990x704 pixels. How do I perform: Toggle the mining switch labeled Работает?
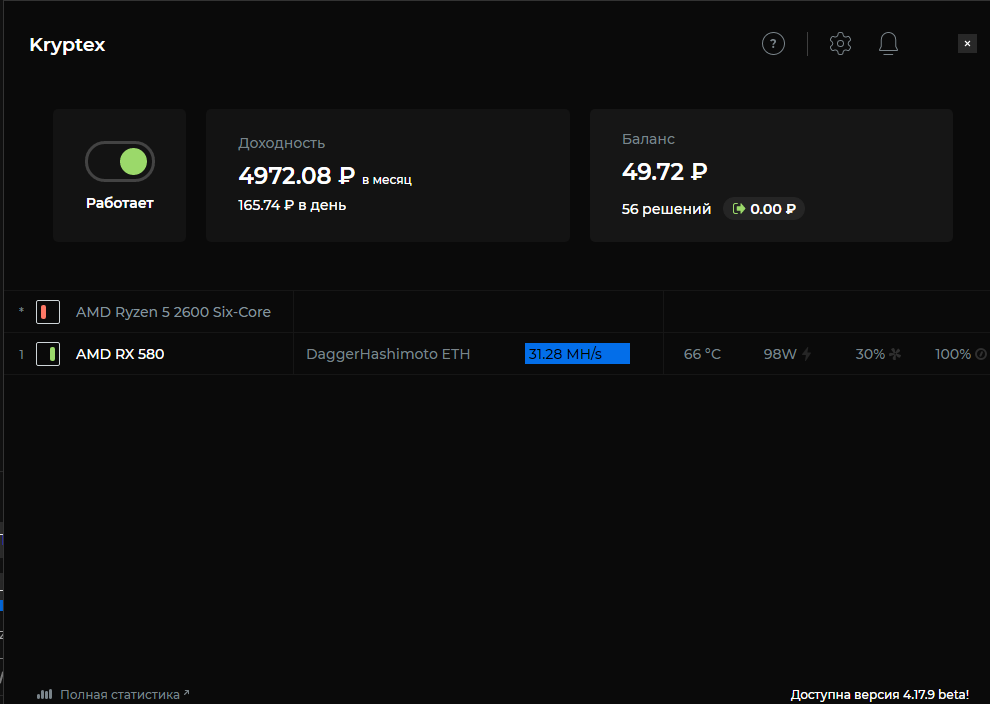coord(120,162)
